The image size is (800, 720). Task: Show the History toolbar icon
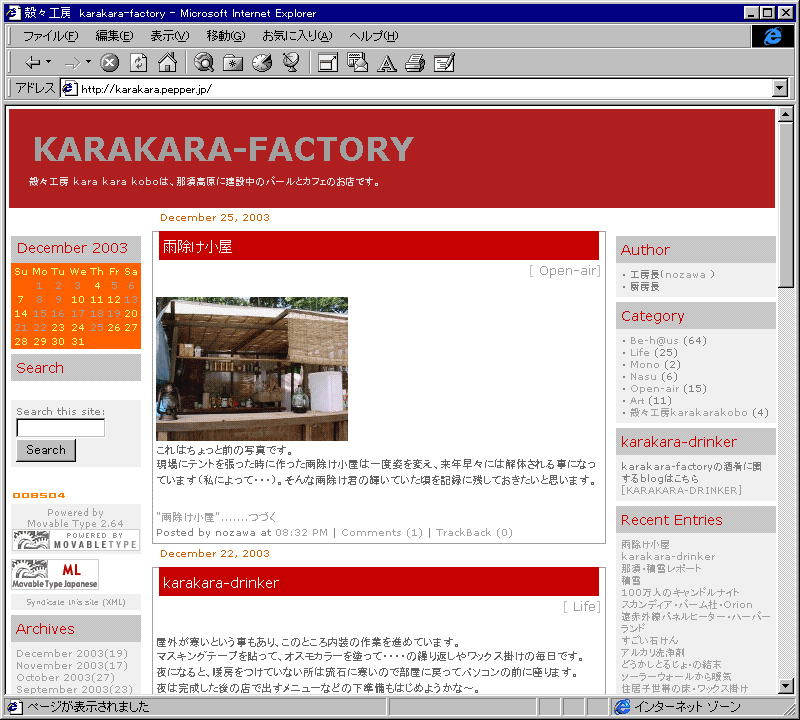click(x=262, y=63)
